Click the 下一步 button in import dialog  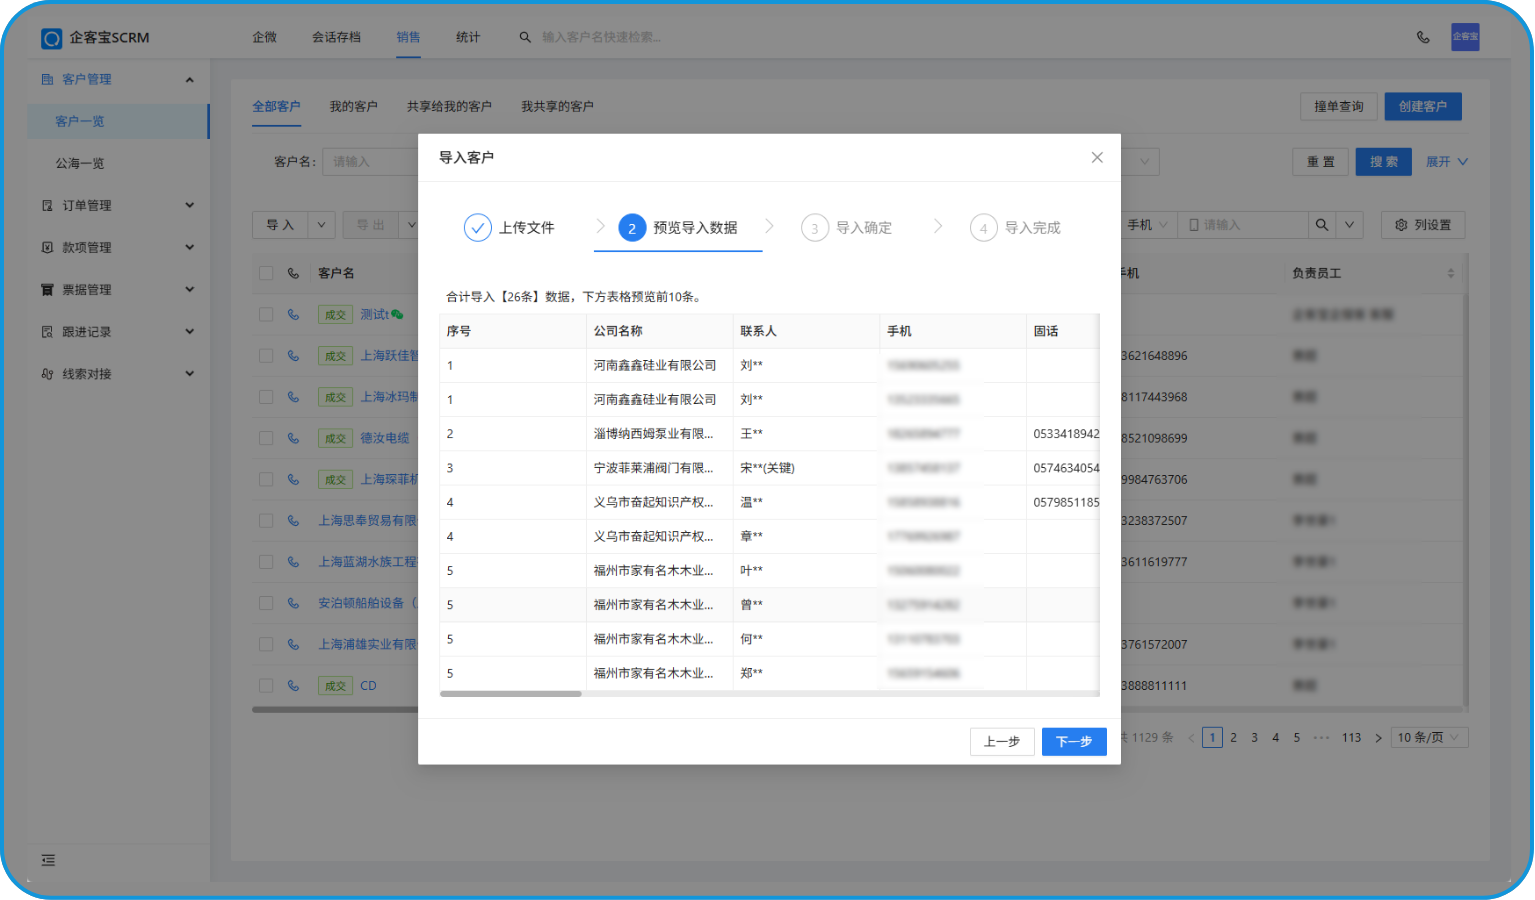click(1073, 742)
